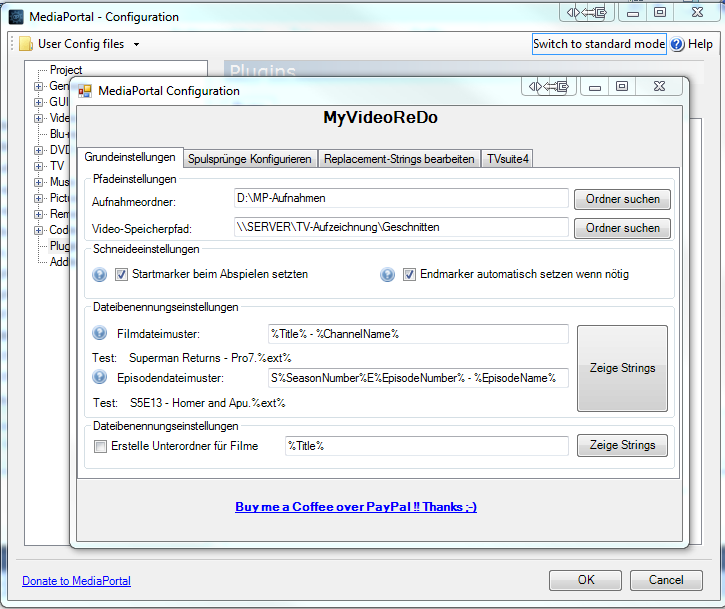The height and width of the screenshot is (609, 725).
Task: Click the blue Help question mark icon
Action: 677,44
